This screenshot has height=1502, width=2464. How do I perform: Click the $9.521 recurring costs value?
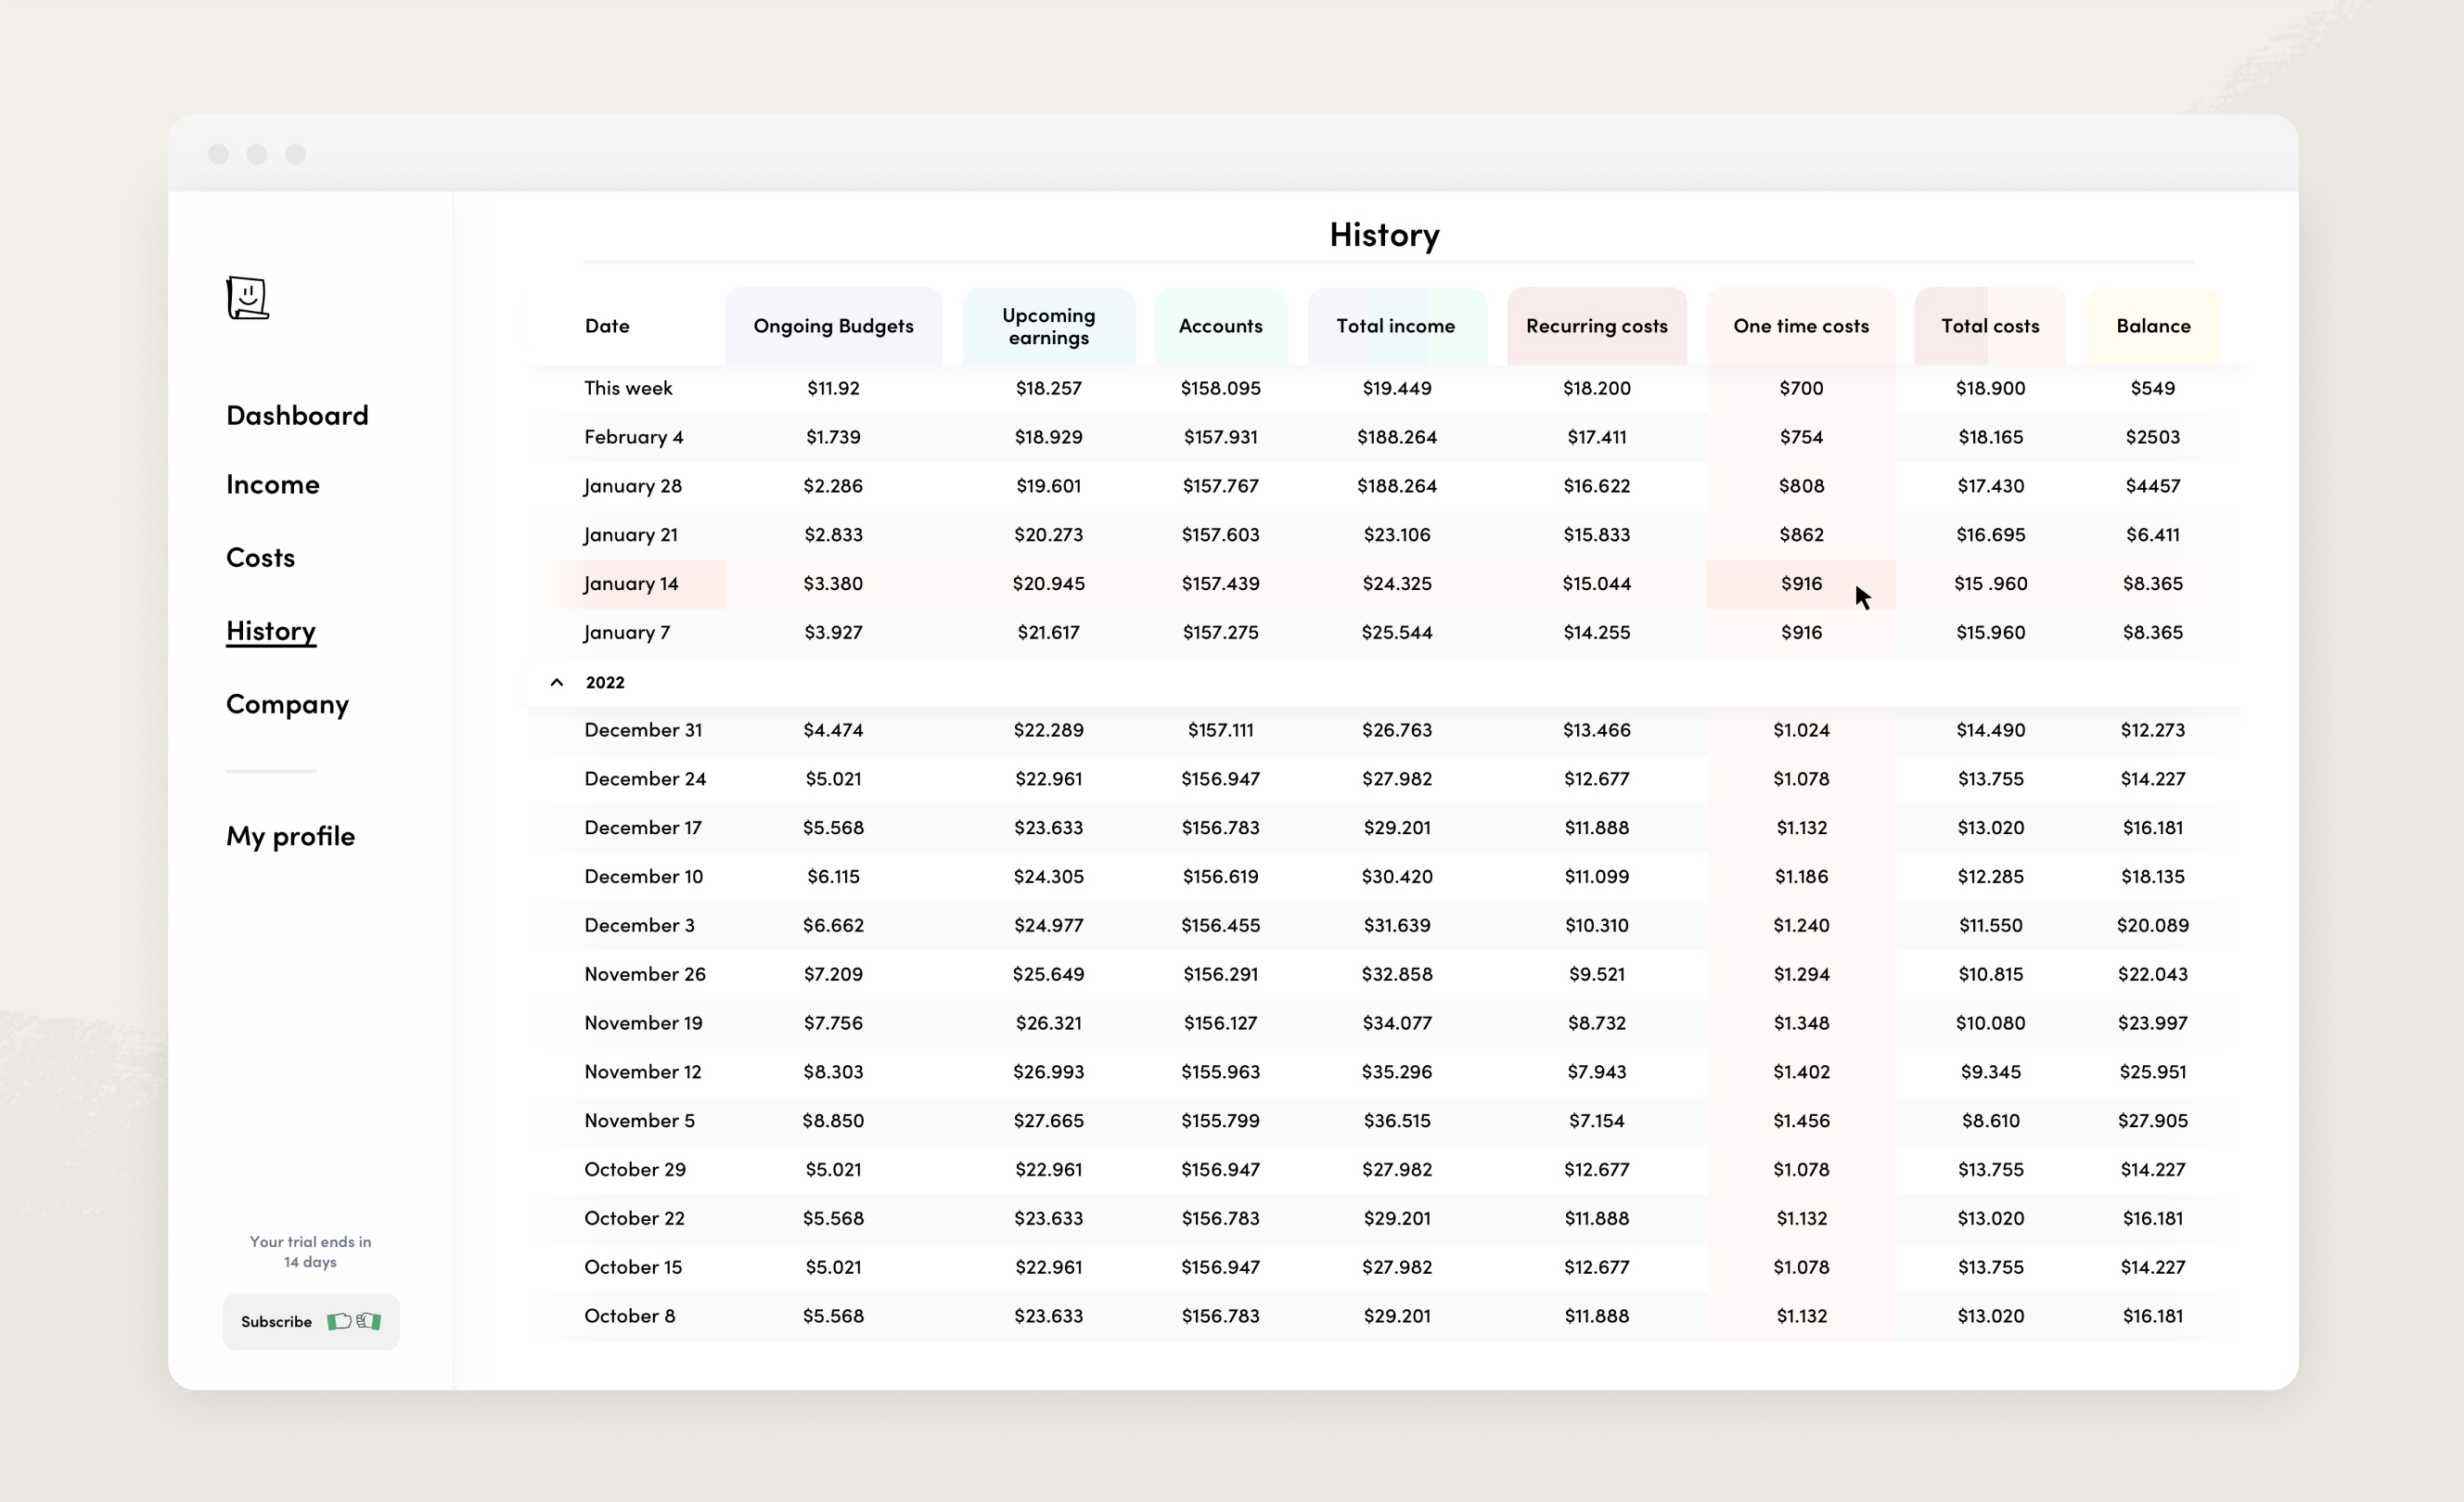pos(1596,974)
